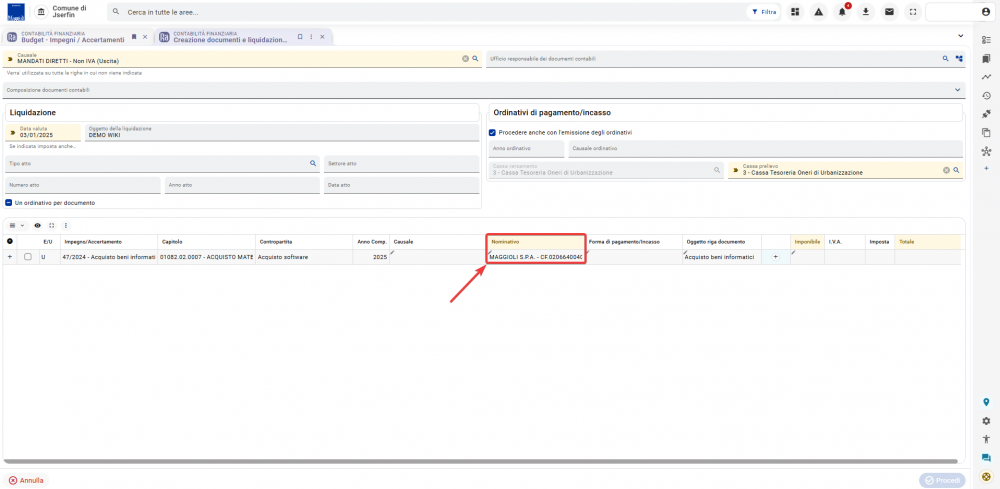Select the row checkbox for 47/2024
This screenshot has width=1000, height=489.
click(x=27, y=257)
